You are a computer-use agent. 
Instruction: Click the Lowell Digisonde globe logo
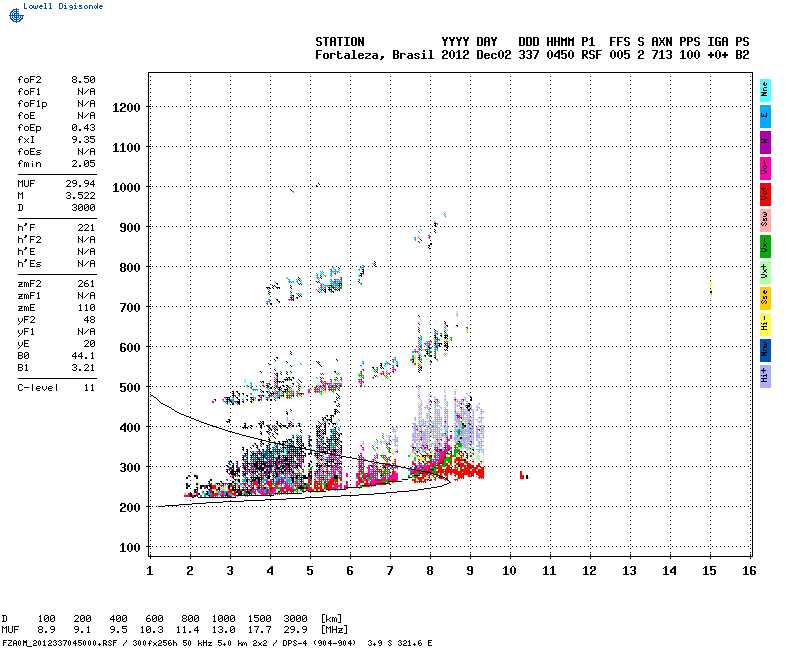tap(16, 15)
